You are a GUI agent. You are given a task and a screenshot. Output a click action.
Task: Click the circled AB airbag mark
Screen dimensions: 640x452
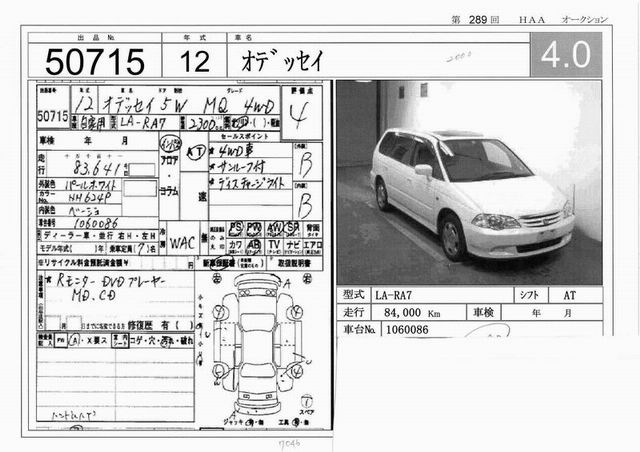click(255, 245)
